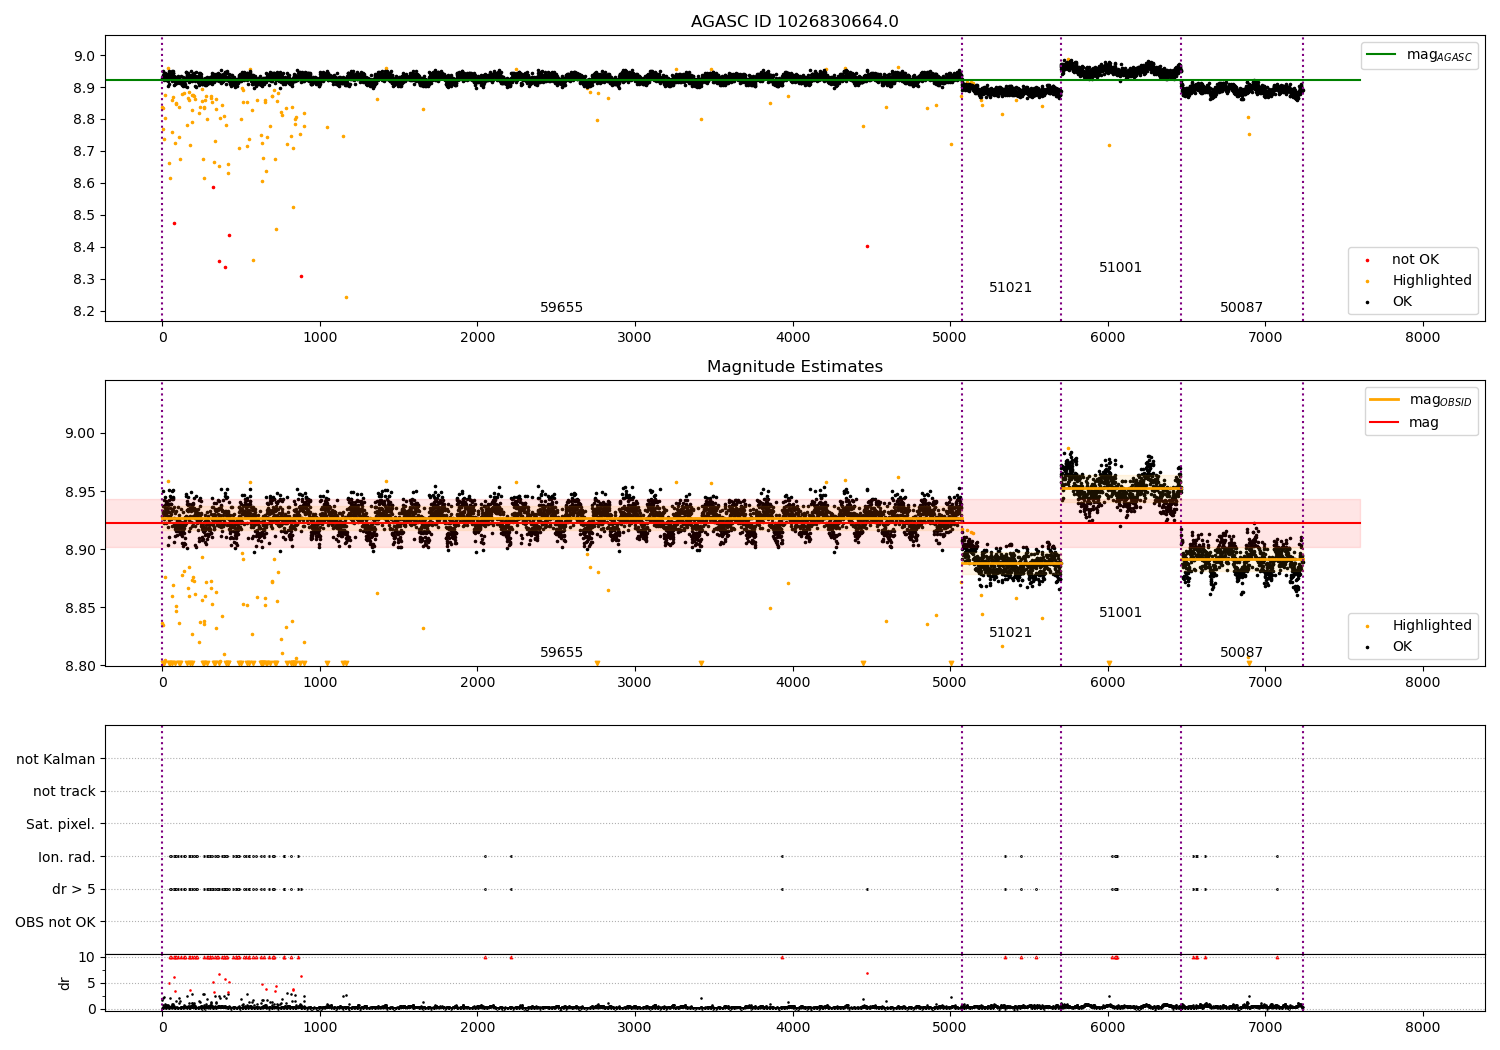This screenshot has width=1500, height=1050.
Task: Click x-axis tick 1000 in bottom plot
Action: [x=320, y=1028]
